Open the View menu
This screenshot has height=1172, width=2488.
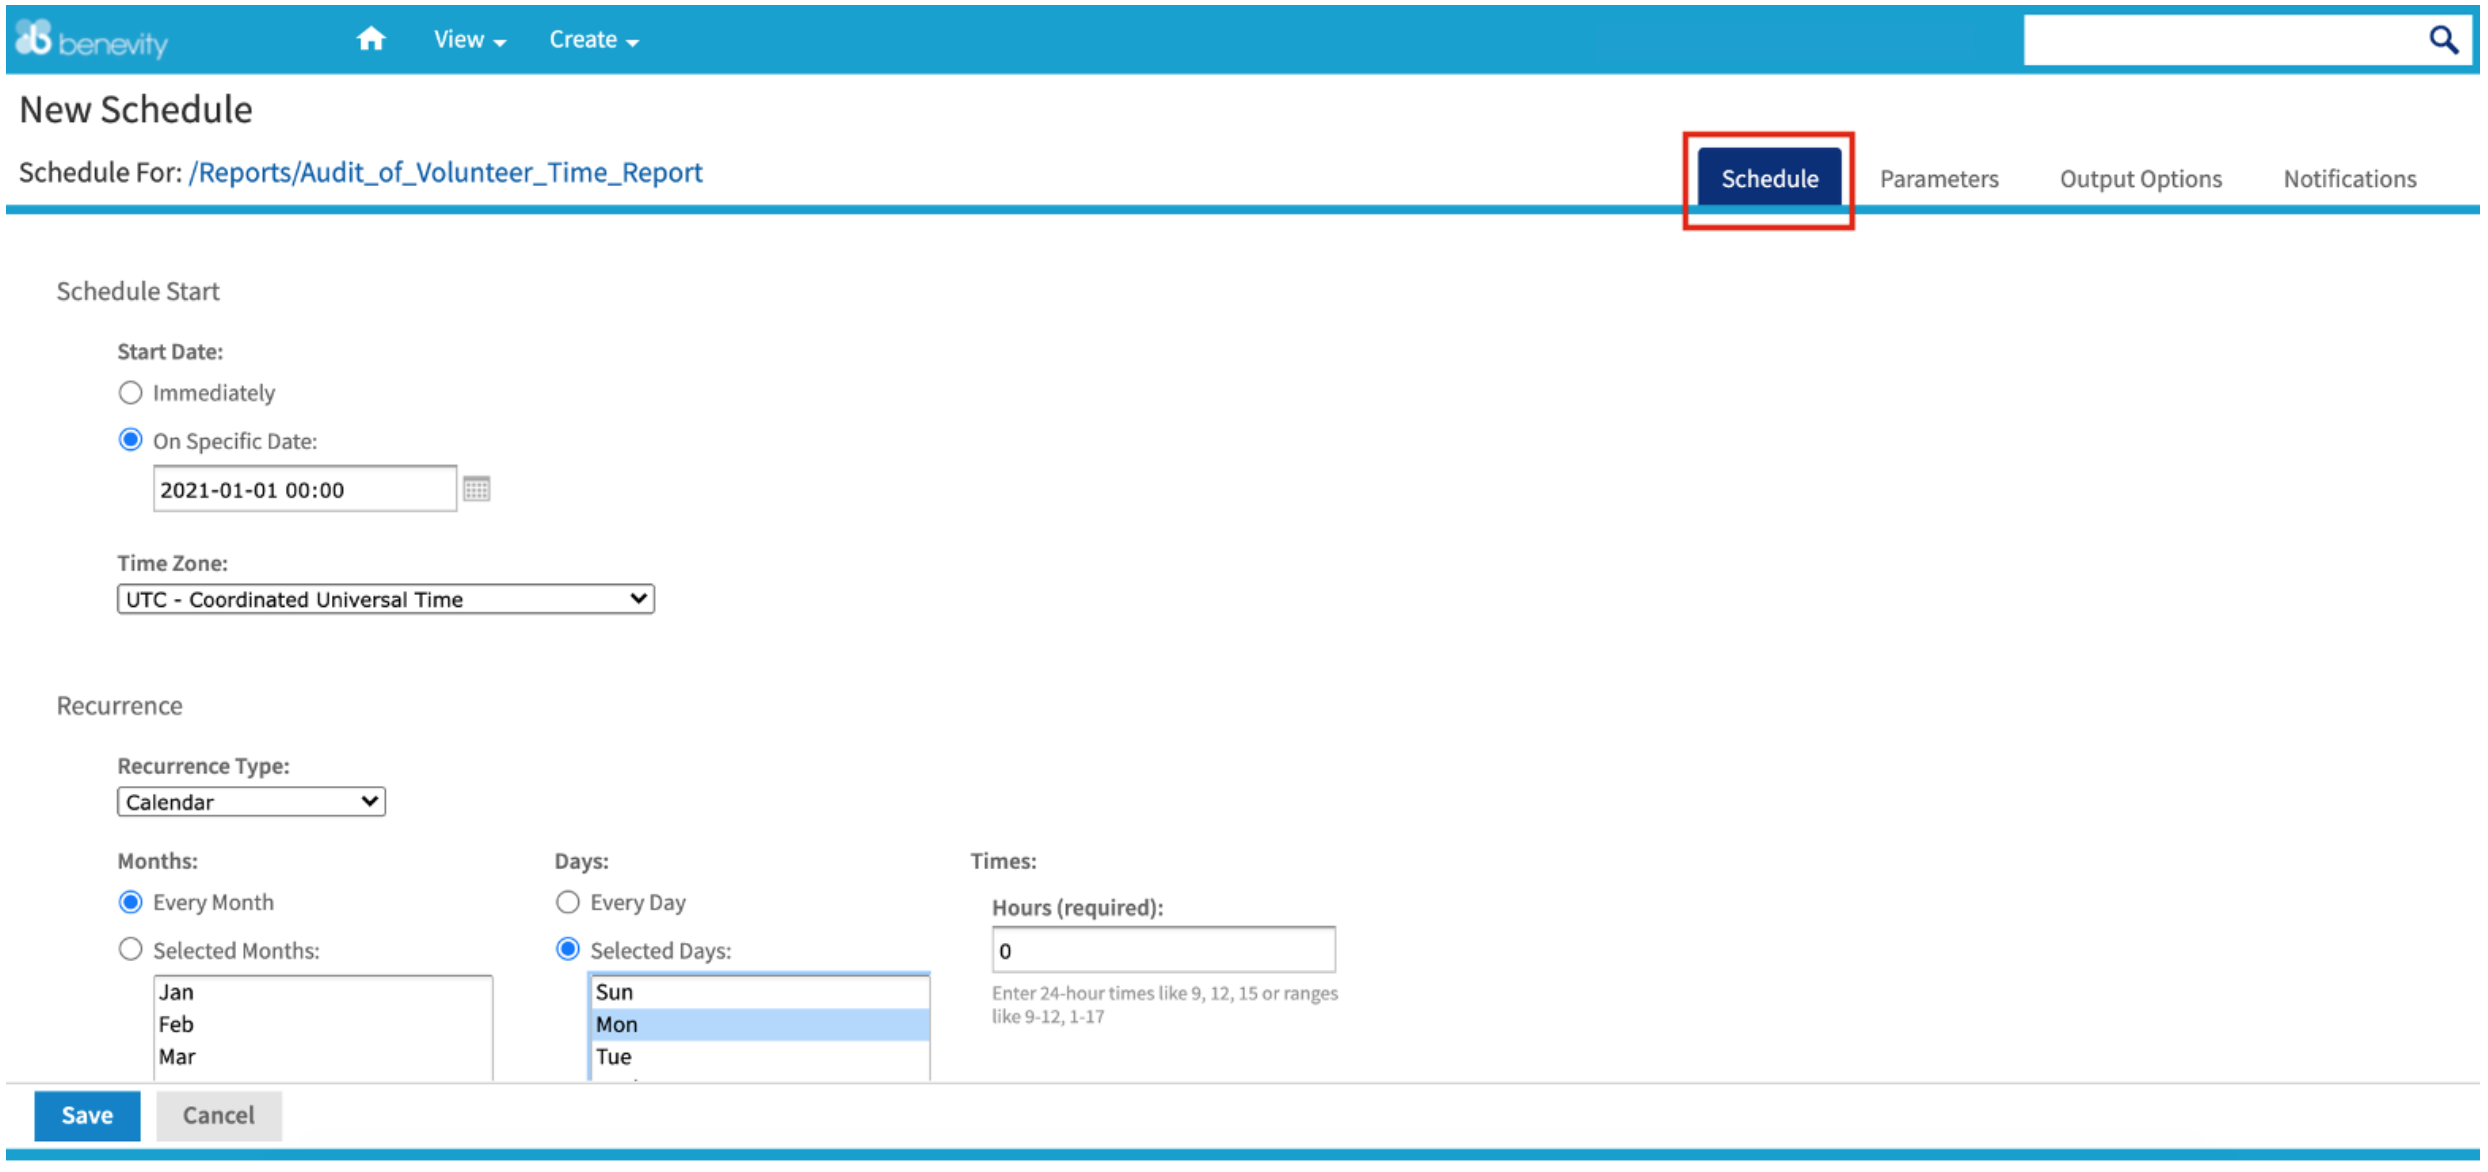[x=469, y=40]
